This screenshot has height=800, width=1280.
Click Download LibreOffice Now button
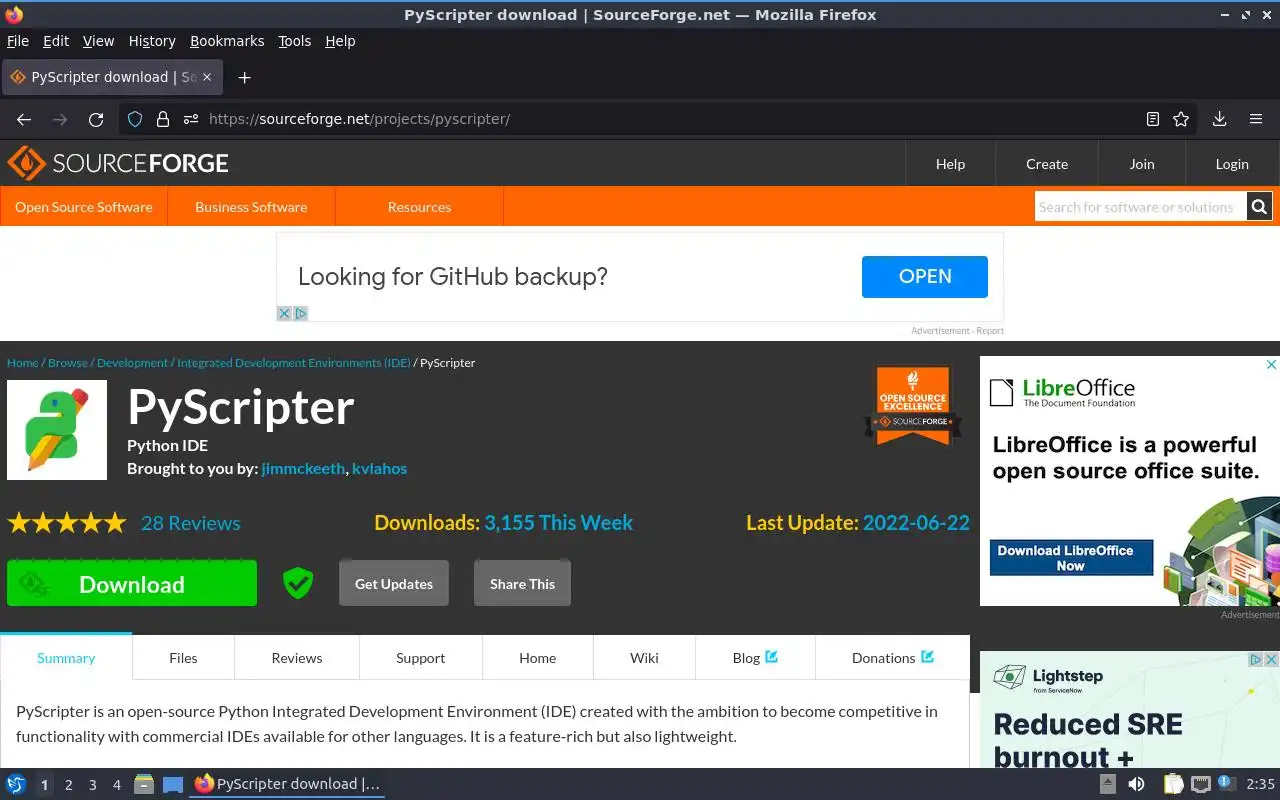1071,558
